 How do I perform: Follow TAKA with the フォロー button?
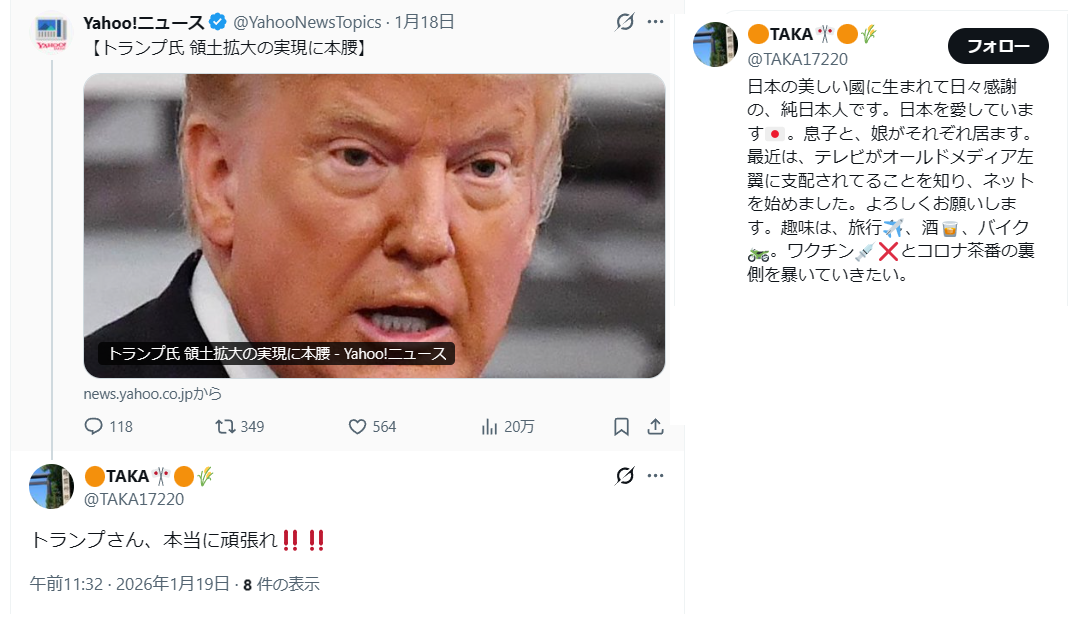(998, 46)
